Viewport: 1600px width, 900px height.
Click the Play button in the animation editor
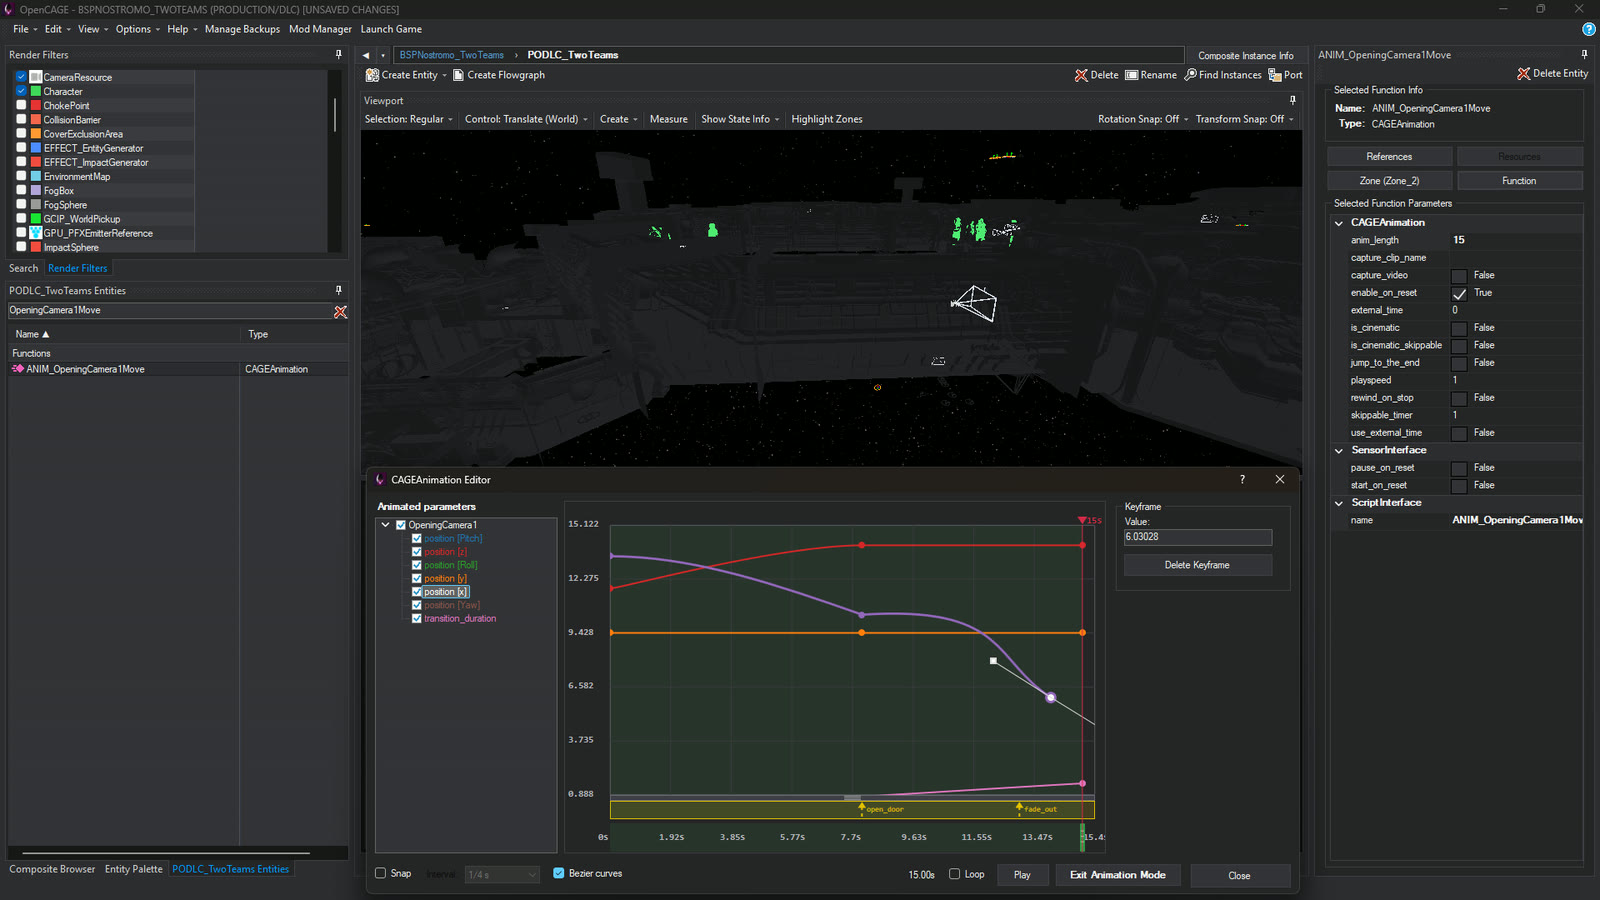click(x=1022, y=875)
